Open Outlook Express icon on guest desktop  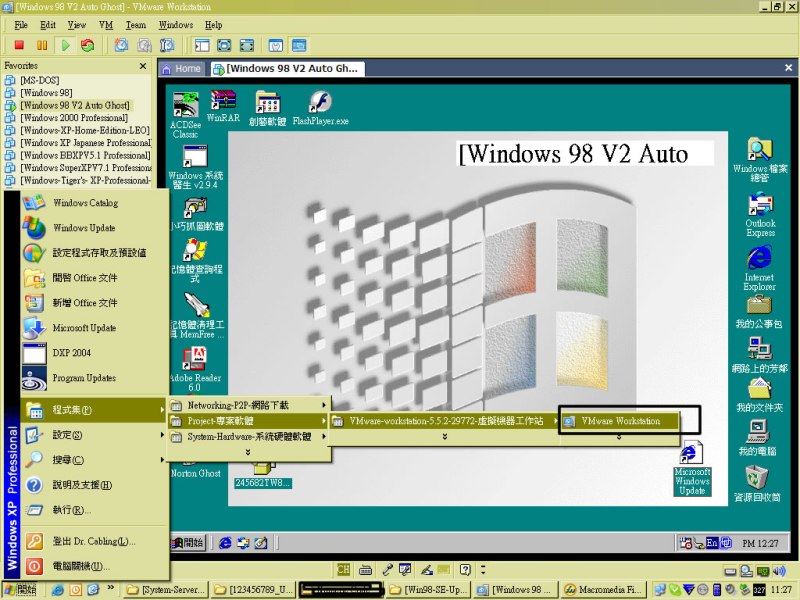(x=760, y=214)
